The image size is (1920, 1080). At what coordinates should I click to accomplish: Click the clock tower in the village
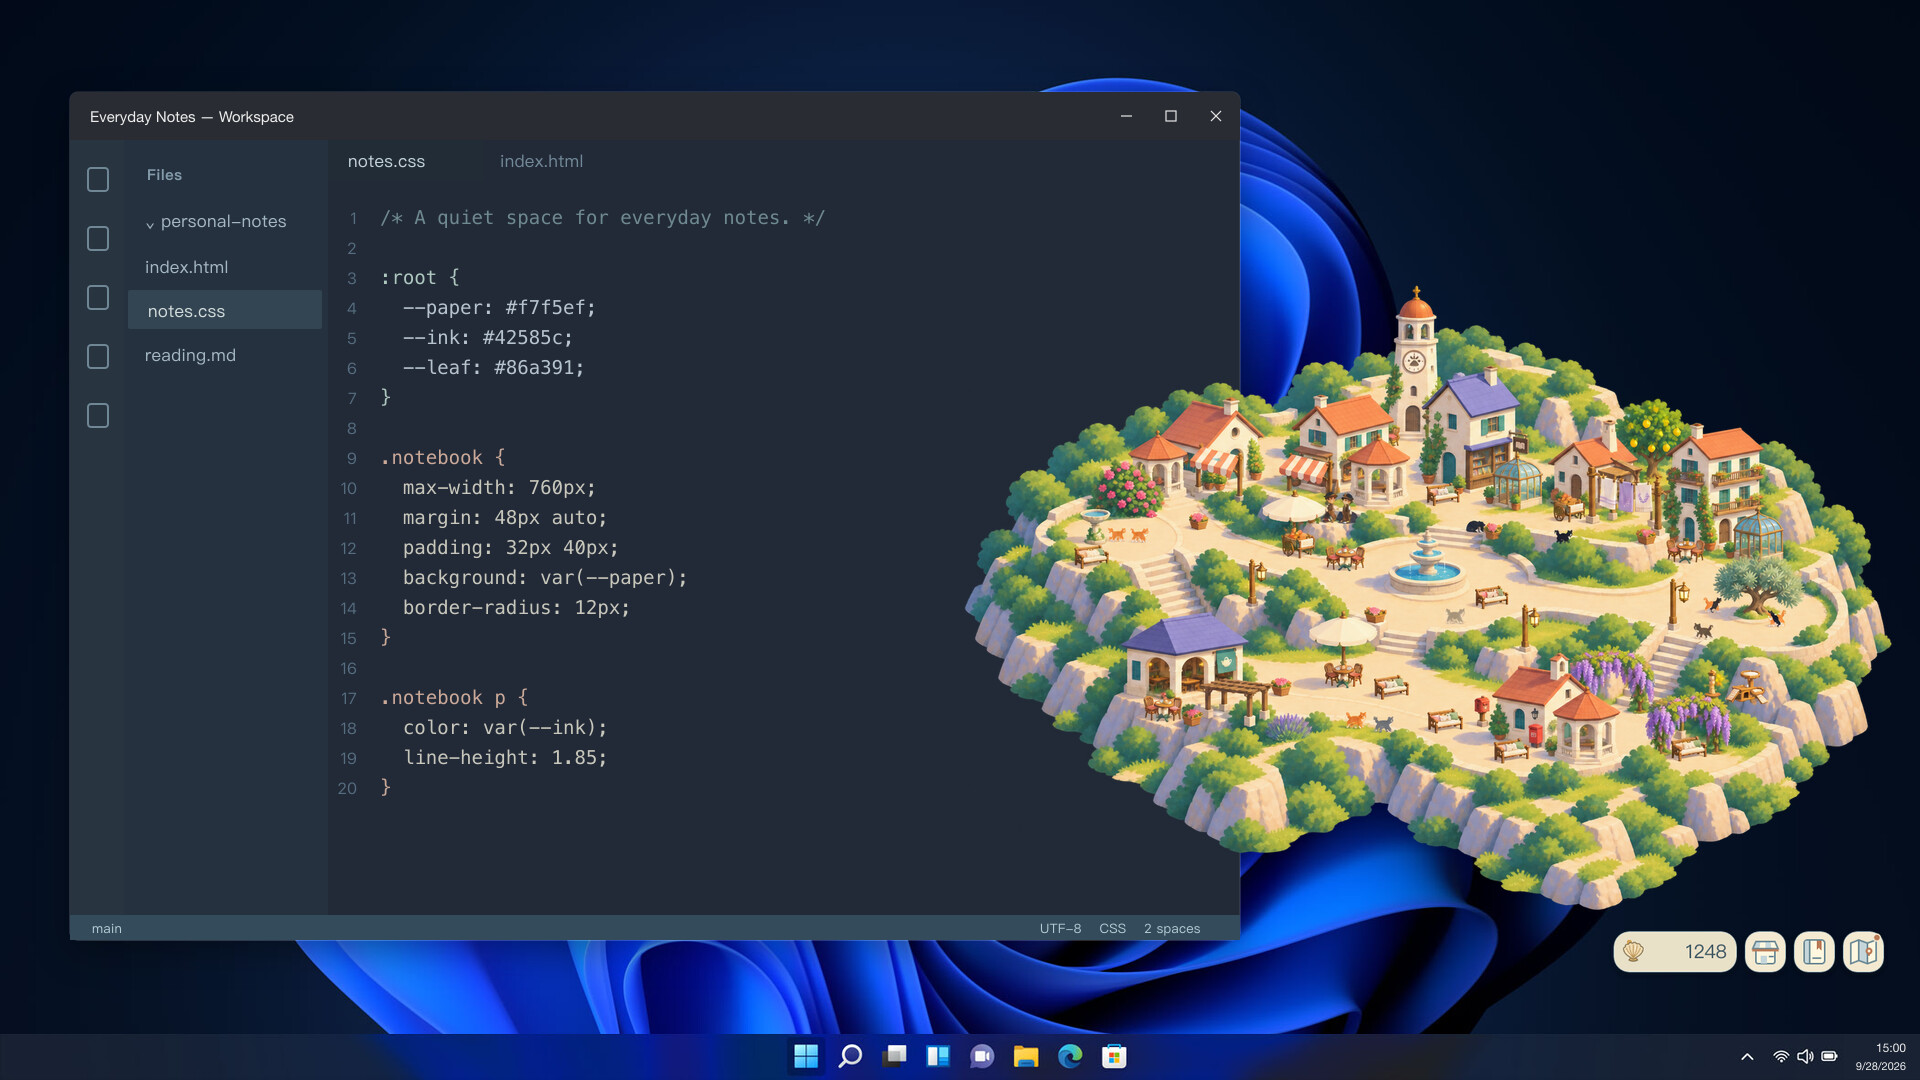click(1414, 360)
